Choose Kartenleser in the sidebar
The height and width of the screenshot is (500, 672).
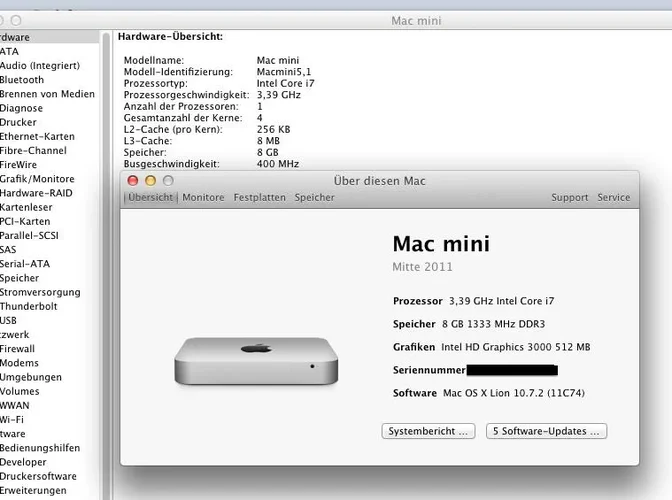pyautogui.click(x=26, y=207)
